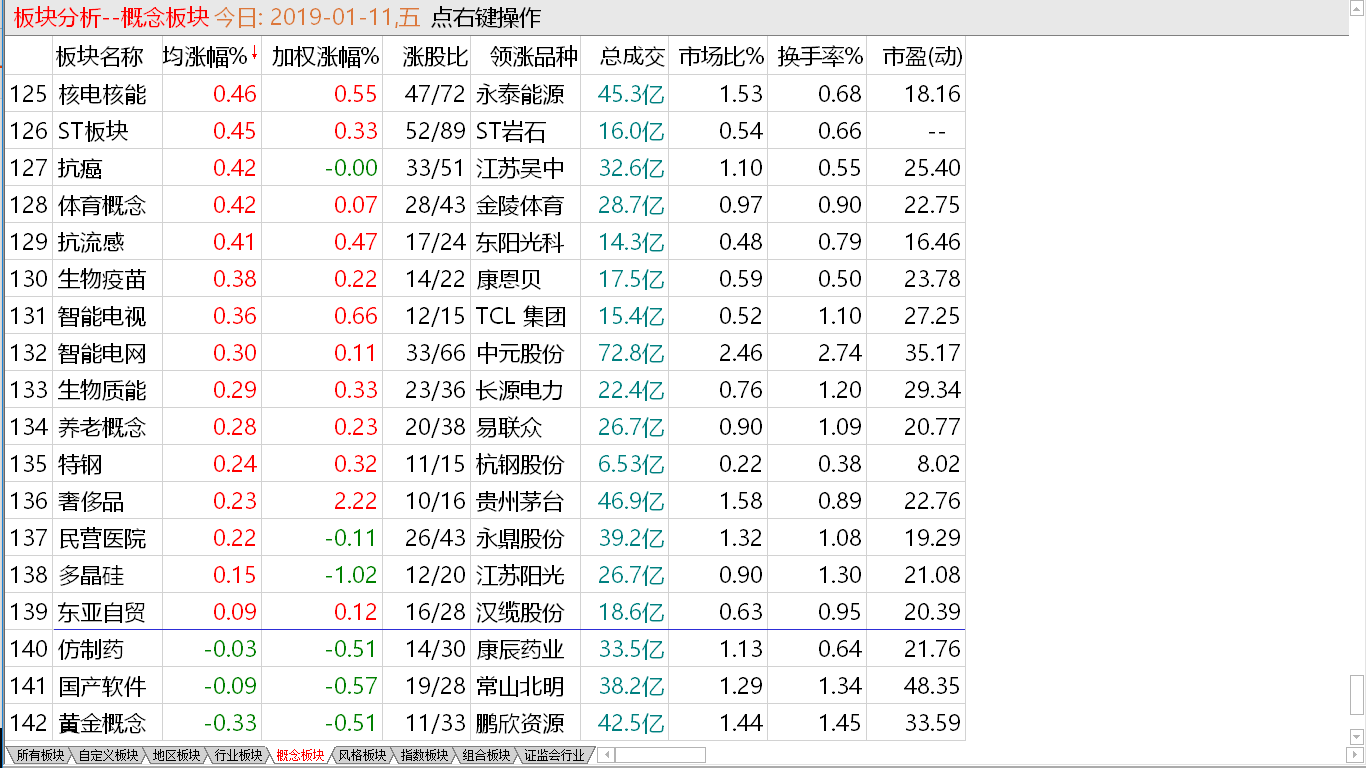Click the horizontal scrollbar thumb
This screenshot has width=1366, height=768.
661,755
